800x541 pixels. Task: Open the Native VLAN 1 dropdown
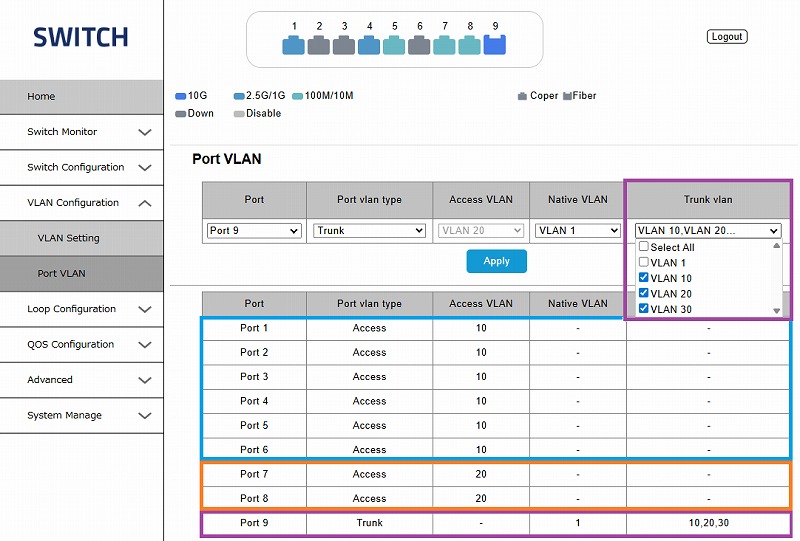[x=577, y=231]
